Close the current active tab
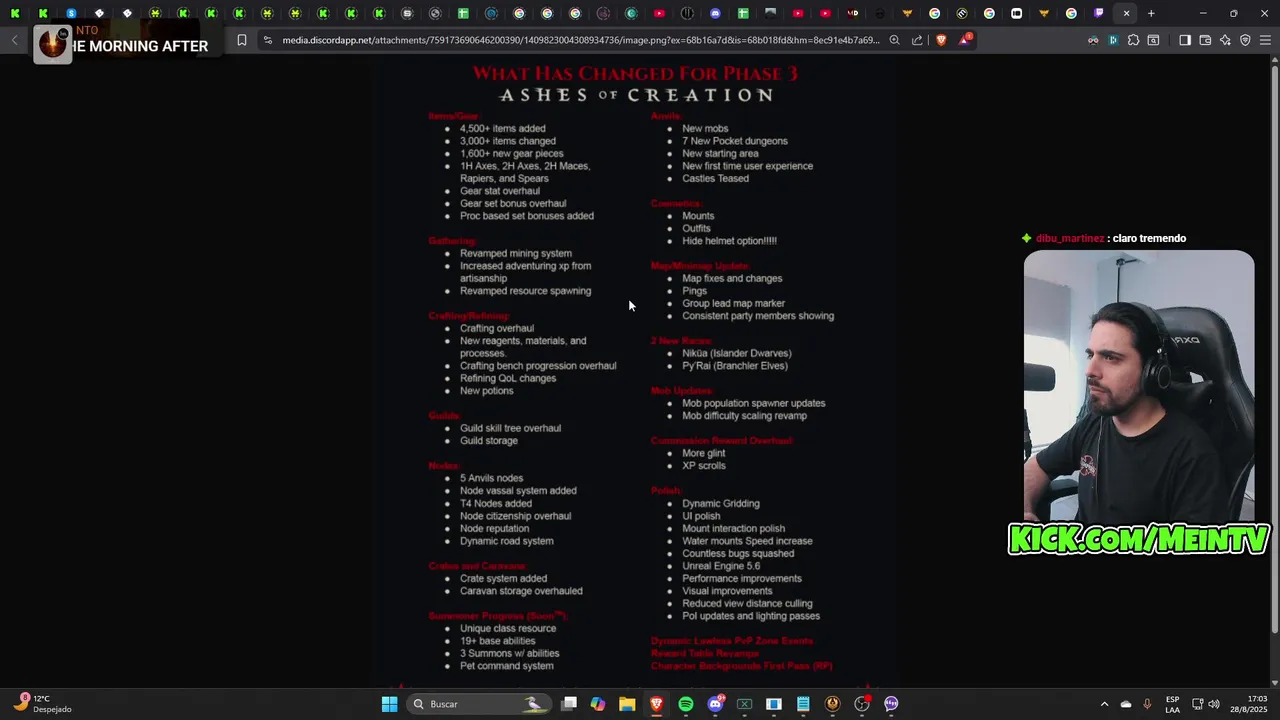The height and width of the screenshot is (720, 1280). (1126, 13)
